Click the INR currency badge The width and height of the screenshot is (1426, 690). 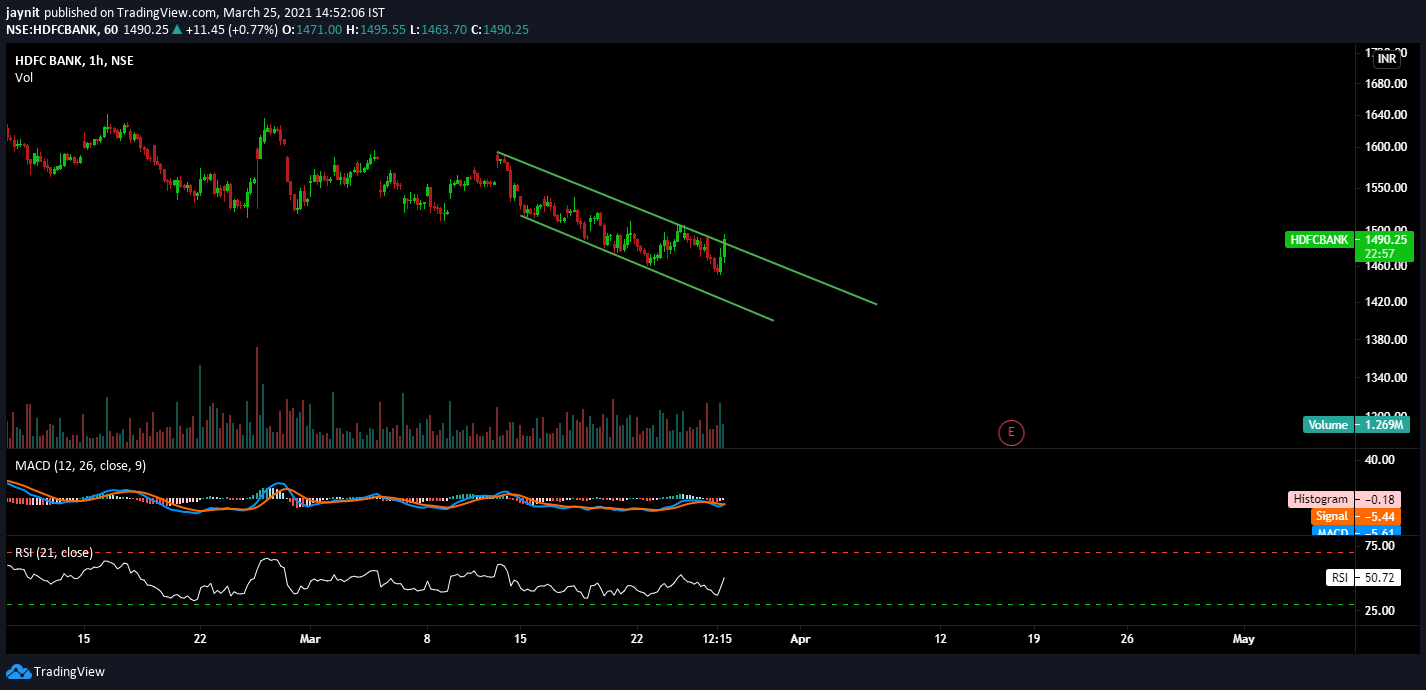coord(1386,59)
